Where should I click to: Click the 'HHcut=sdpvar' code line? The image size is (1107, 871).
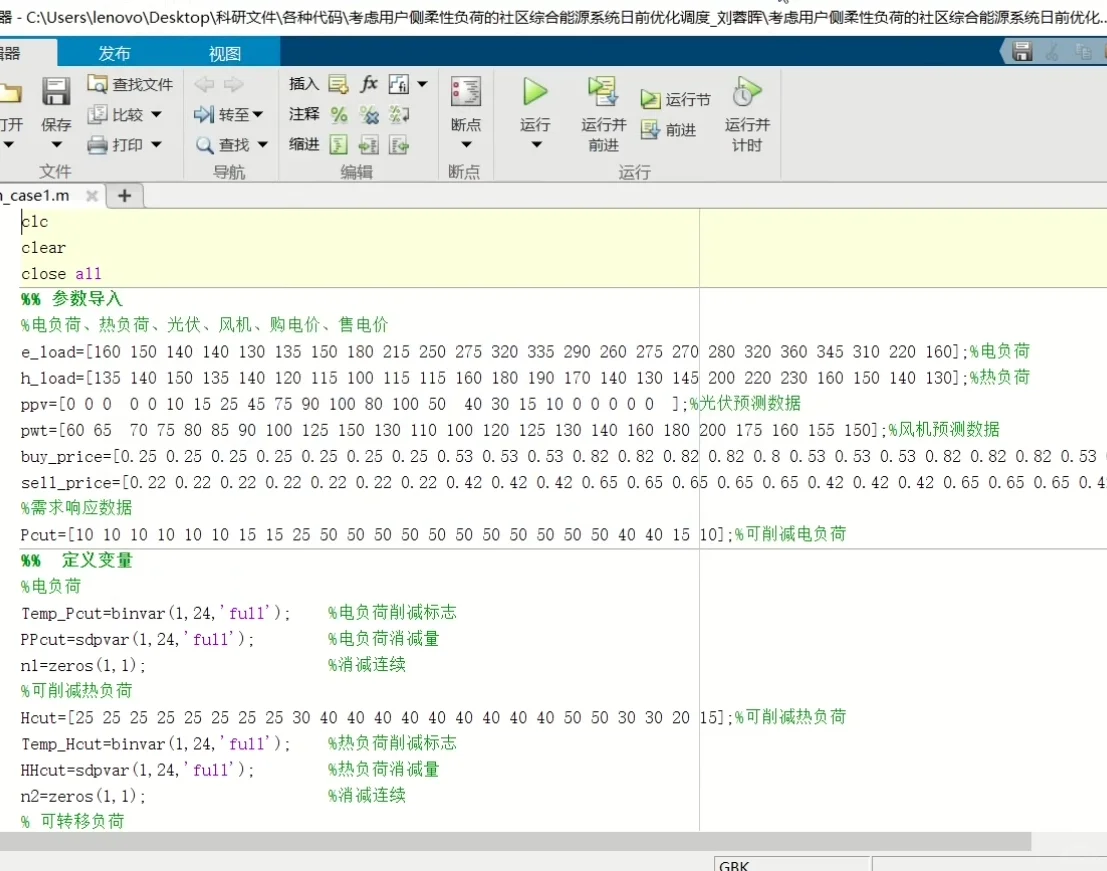(230, 769)
